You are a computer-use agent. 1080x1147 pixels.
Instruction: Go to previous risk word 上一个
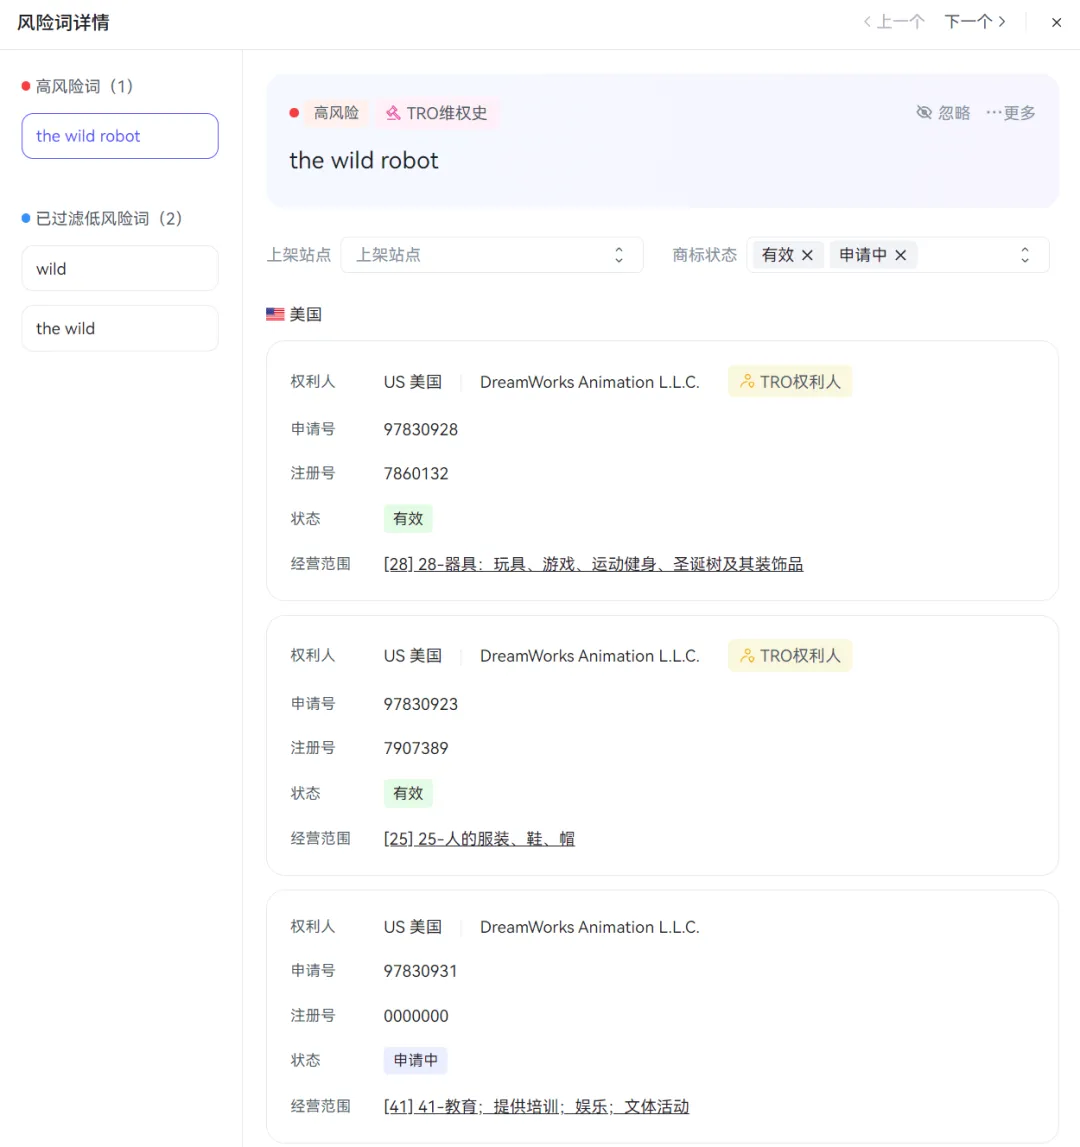point(893,22)
